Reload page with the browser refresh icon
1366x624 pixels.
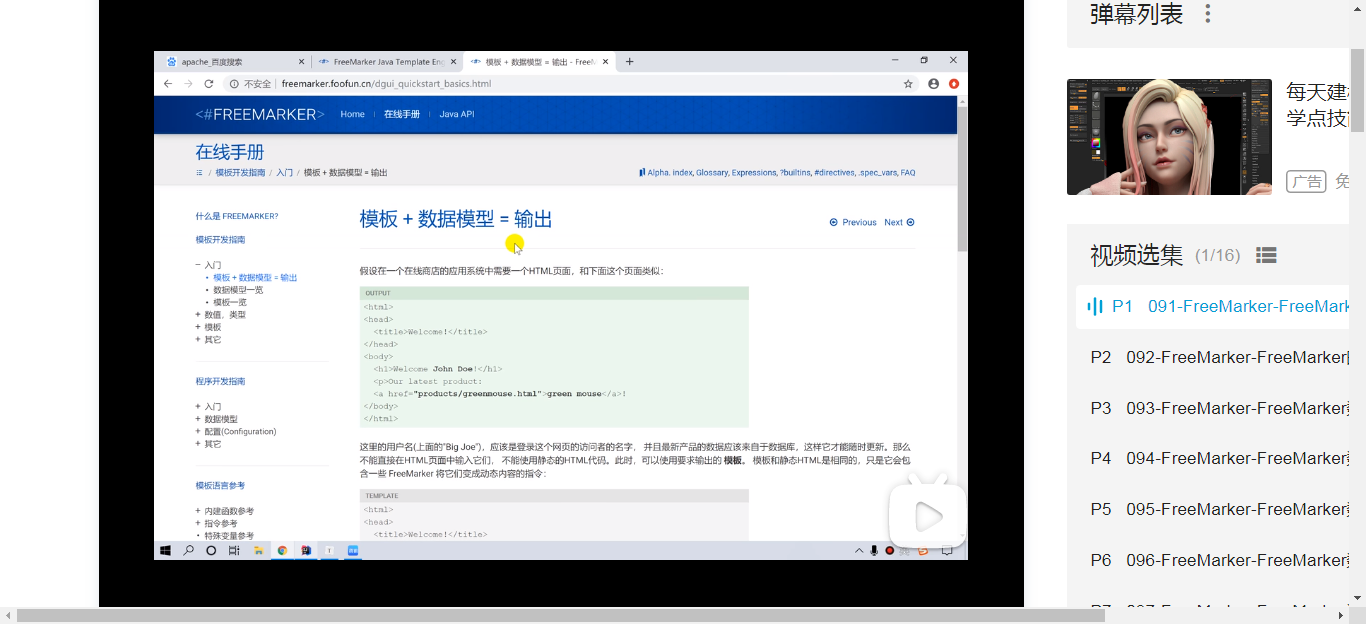coord(209,84)
